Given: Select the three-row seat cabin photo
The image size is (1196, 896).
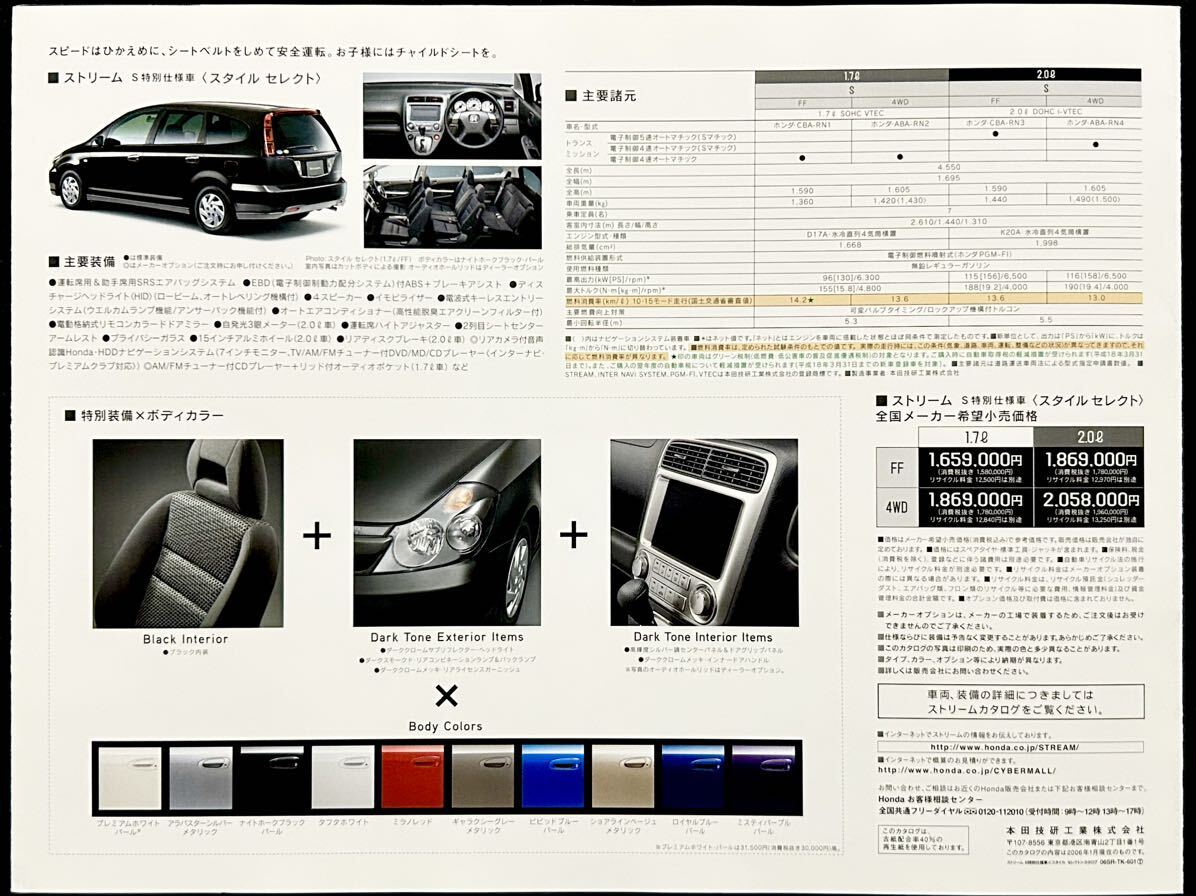Looking at the screenshot, I should pyautogui.click(x=452, y=207).
